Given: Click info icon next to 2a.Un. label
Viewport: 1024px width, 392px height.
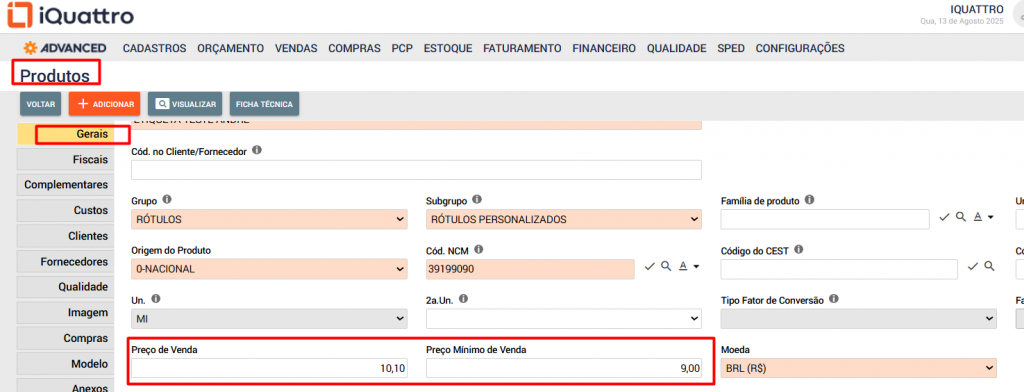Looking at the screenshot, I should coord(463,299).
